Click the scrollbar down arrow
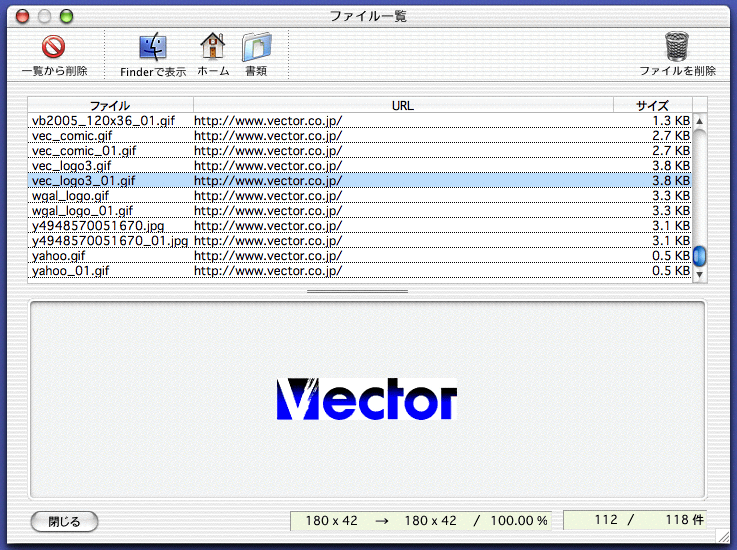The width and height of the screenshot is (737, 550). tap(699, 275)
